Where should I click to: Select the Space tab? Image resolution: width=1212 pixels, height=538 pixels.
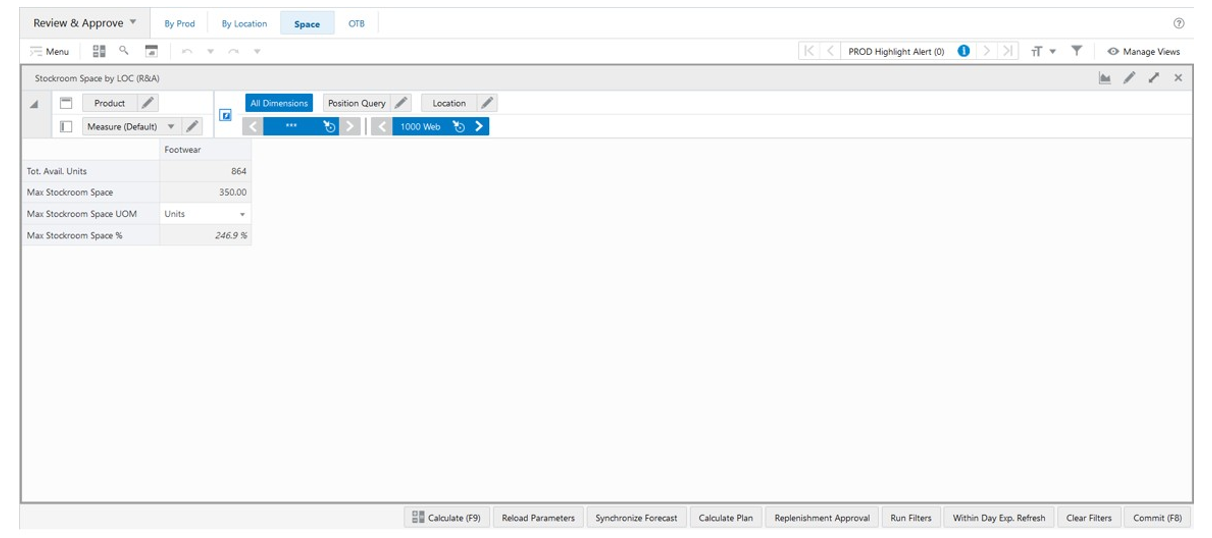click(307, 24)
